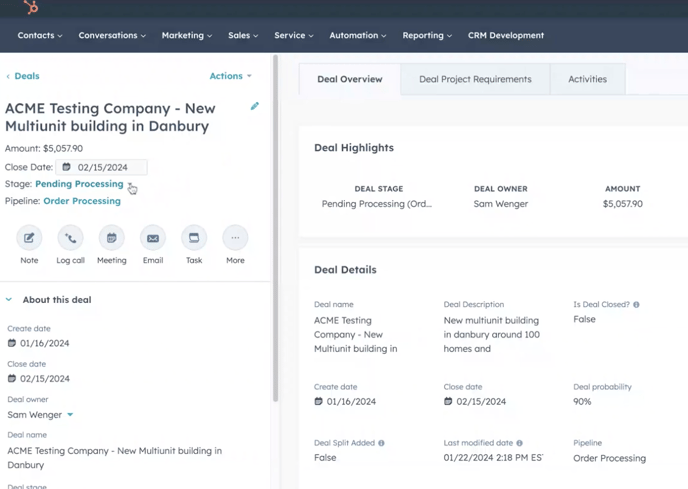Edit deal name with pencil icon
688x489 pixels.
click(x=255, y=106)
